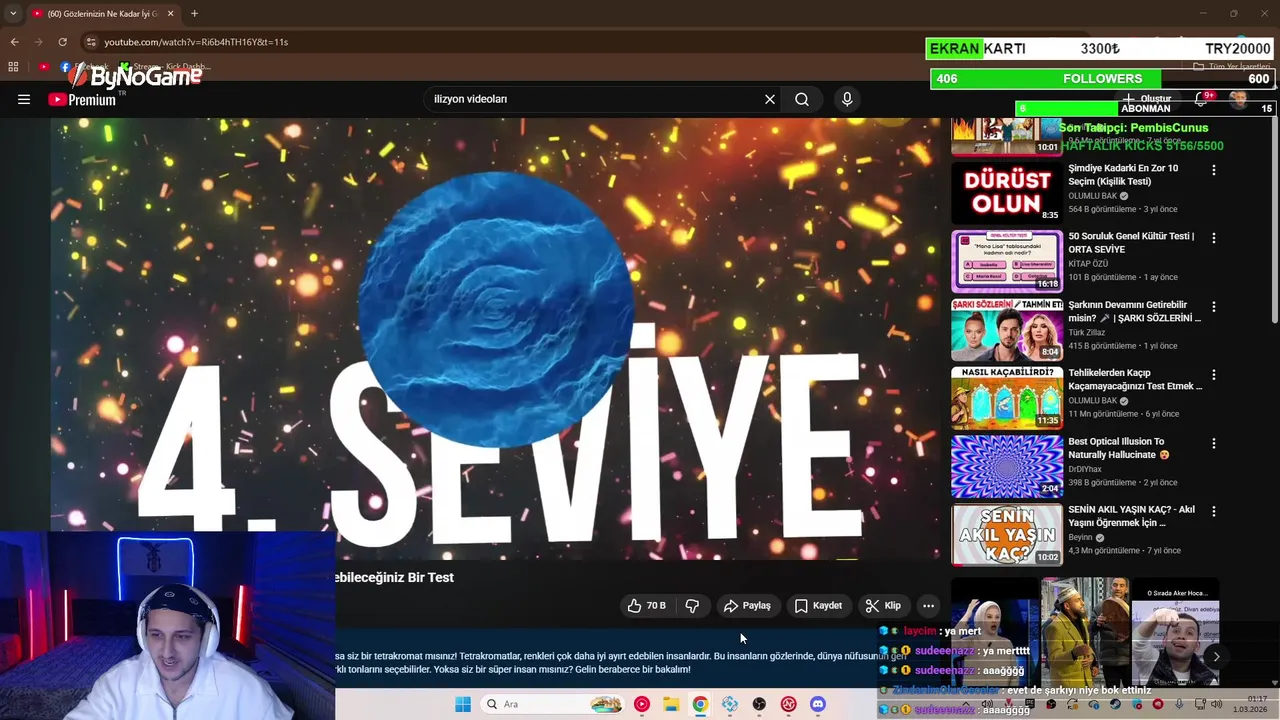Open title Best Optical Illusion To Naturally Hallucinate
The image size is (1280, 720).
[x=1119, y=448]
